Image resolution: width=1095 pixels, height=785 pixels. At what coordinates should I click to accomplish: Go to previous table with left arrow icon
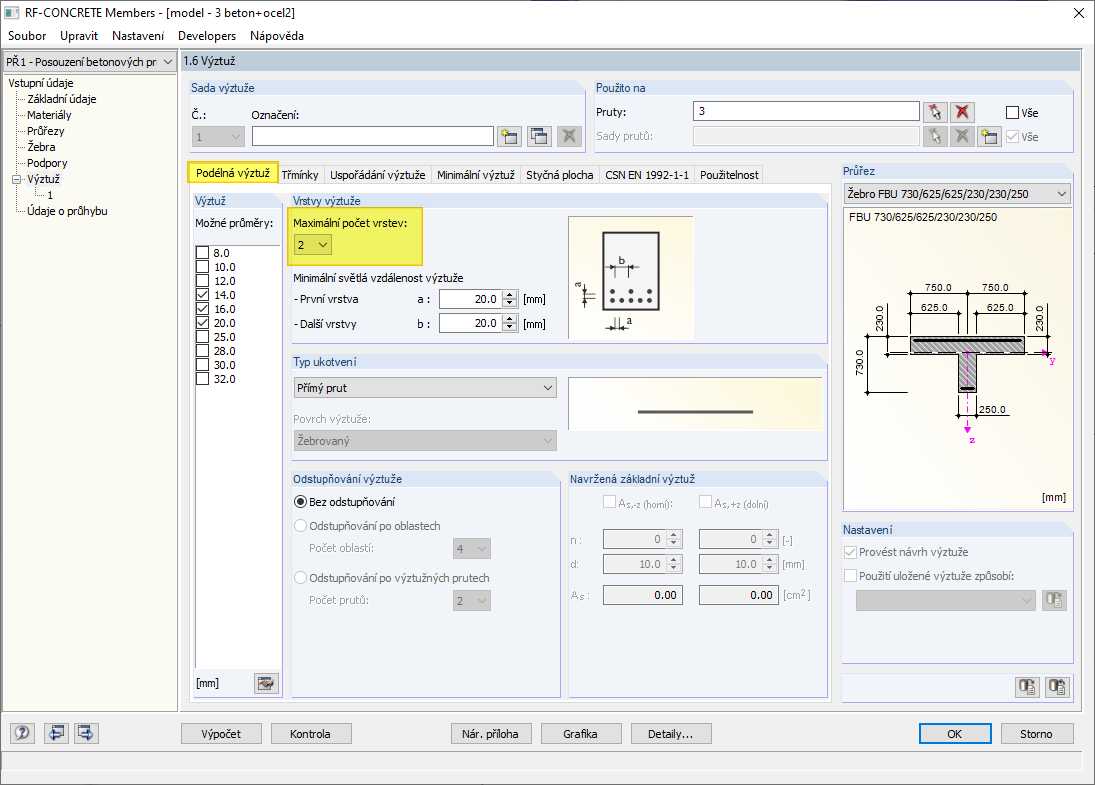pos(56,733)
